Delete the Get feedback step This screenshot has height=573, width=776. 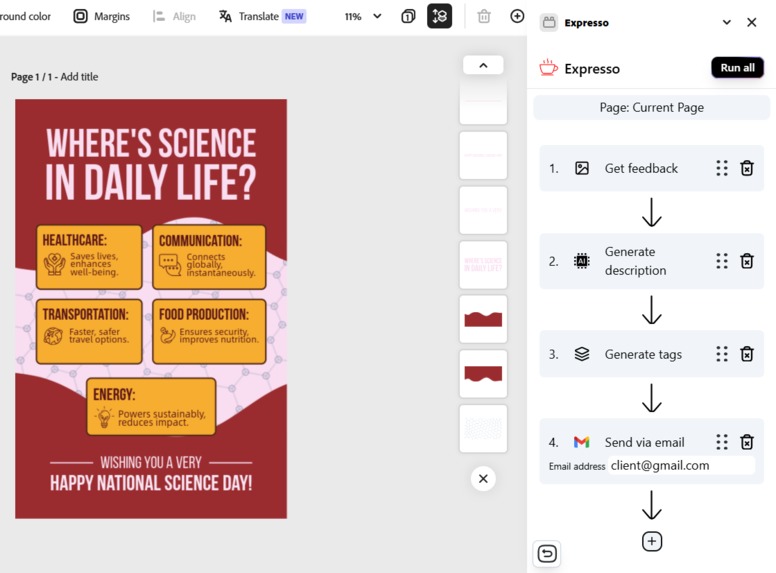747,168
